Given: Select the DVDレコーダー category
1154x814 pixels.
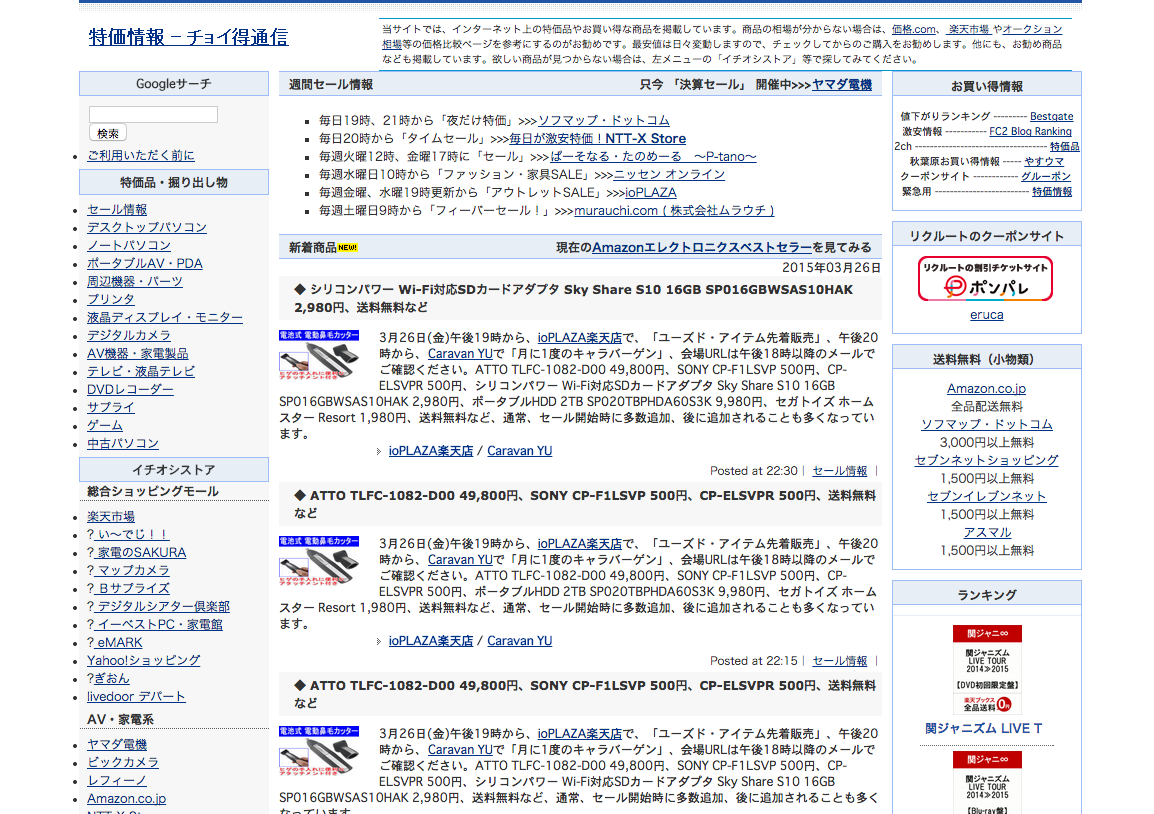Looking at the screenshot, I should (x=130, y=389).
